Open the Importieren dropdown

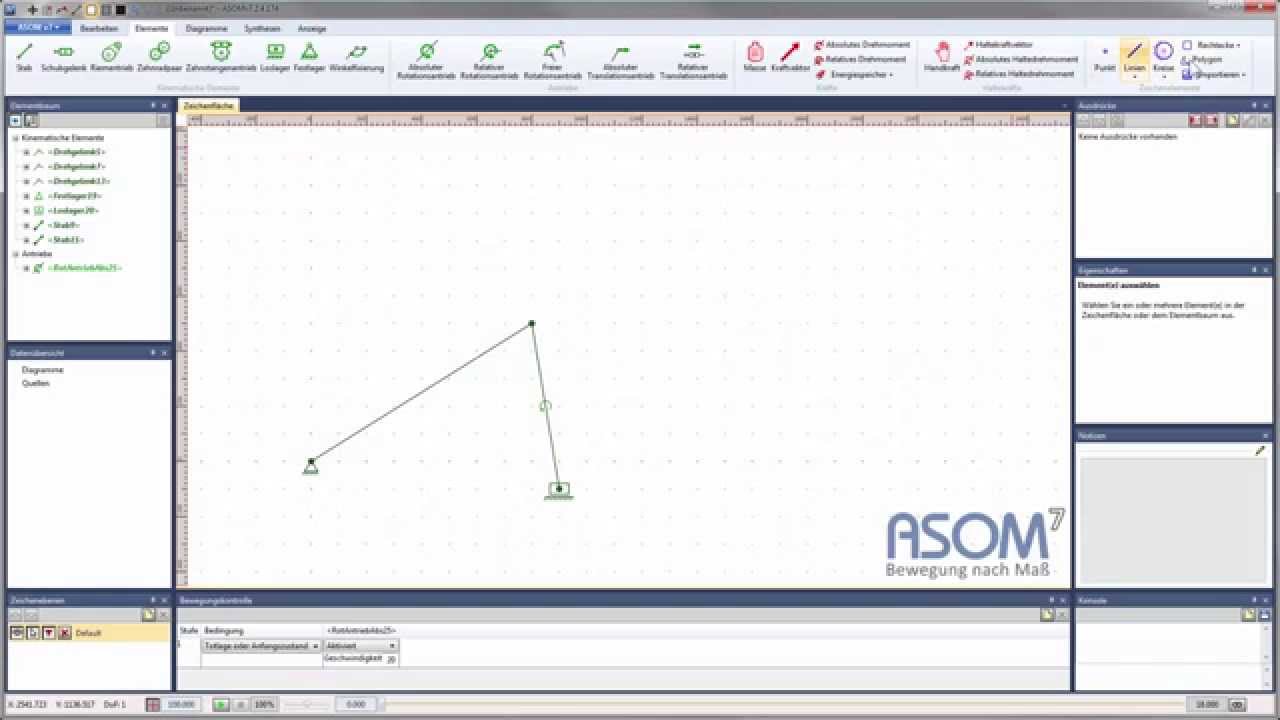[x=1214, y=74]
